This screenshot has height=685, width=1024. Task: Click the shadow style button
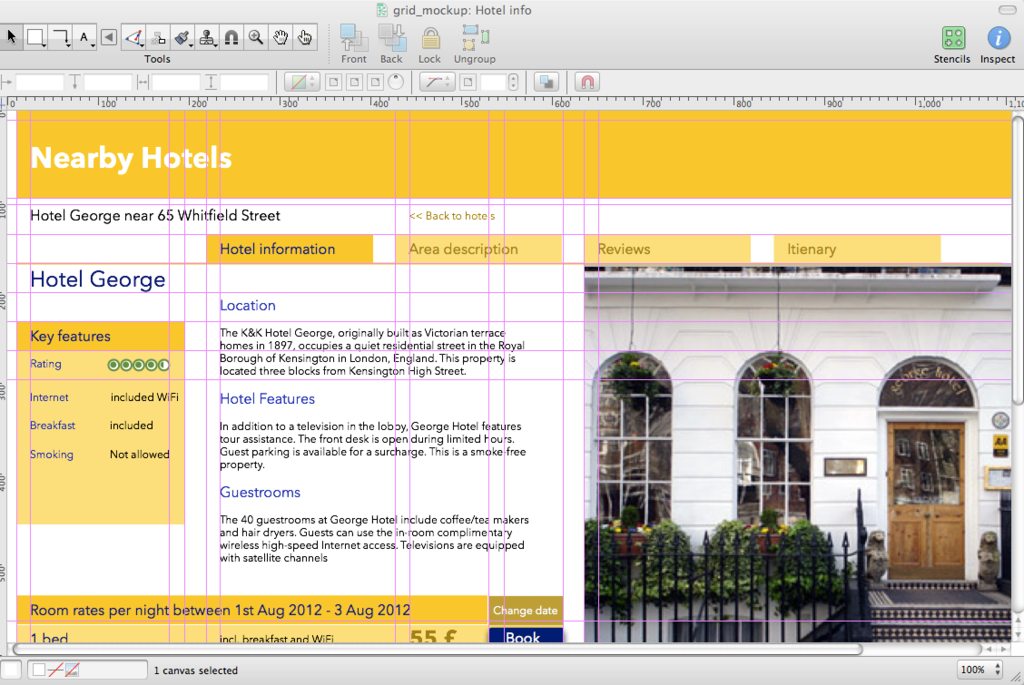click(x=546, y=82)
